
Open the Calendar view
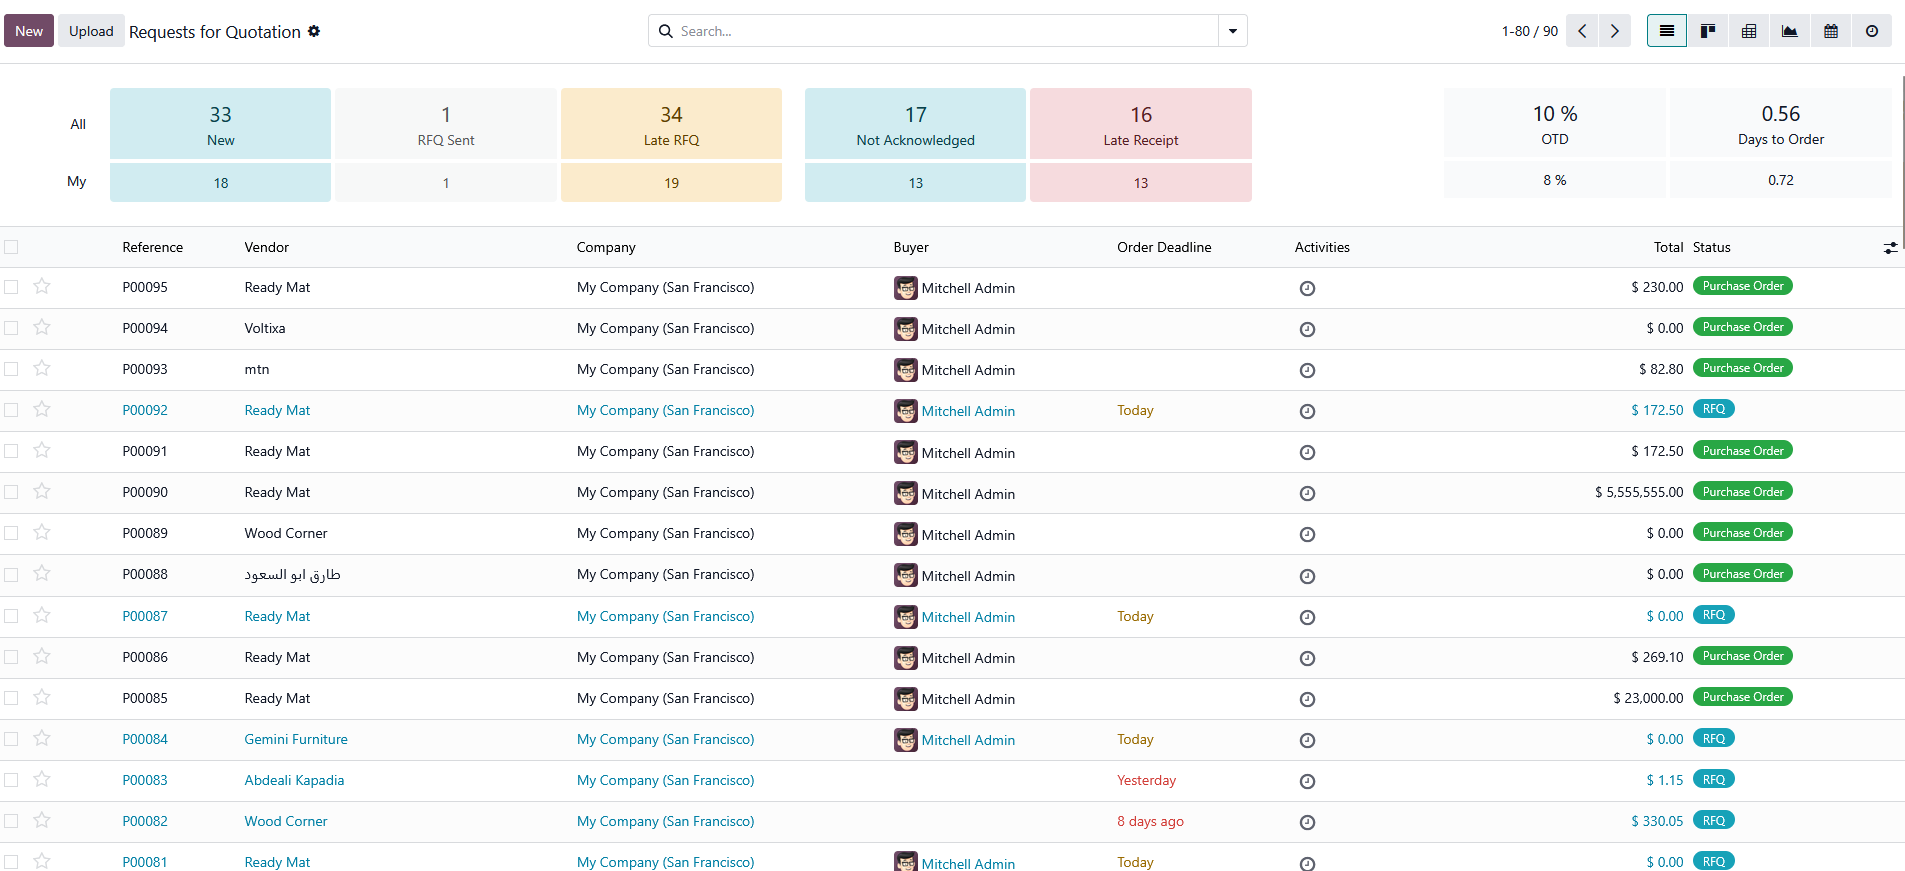point(1831,31)
